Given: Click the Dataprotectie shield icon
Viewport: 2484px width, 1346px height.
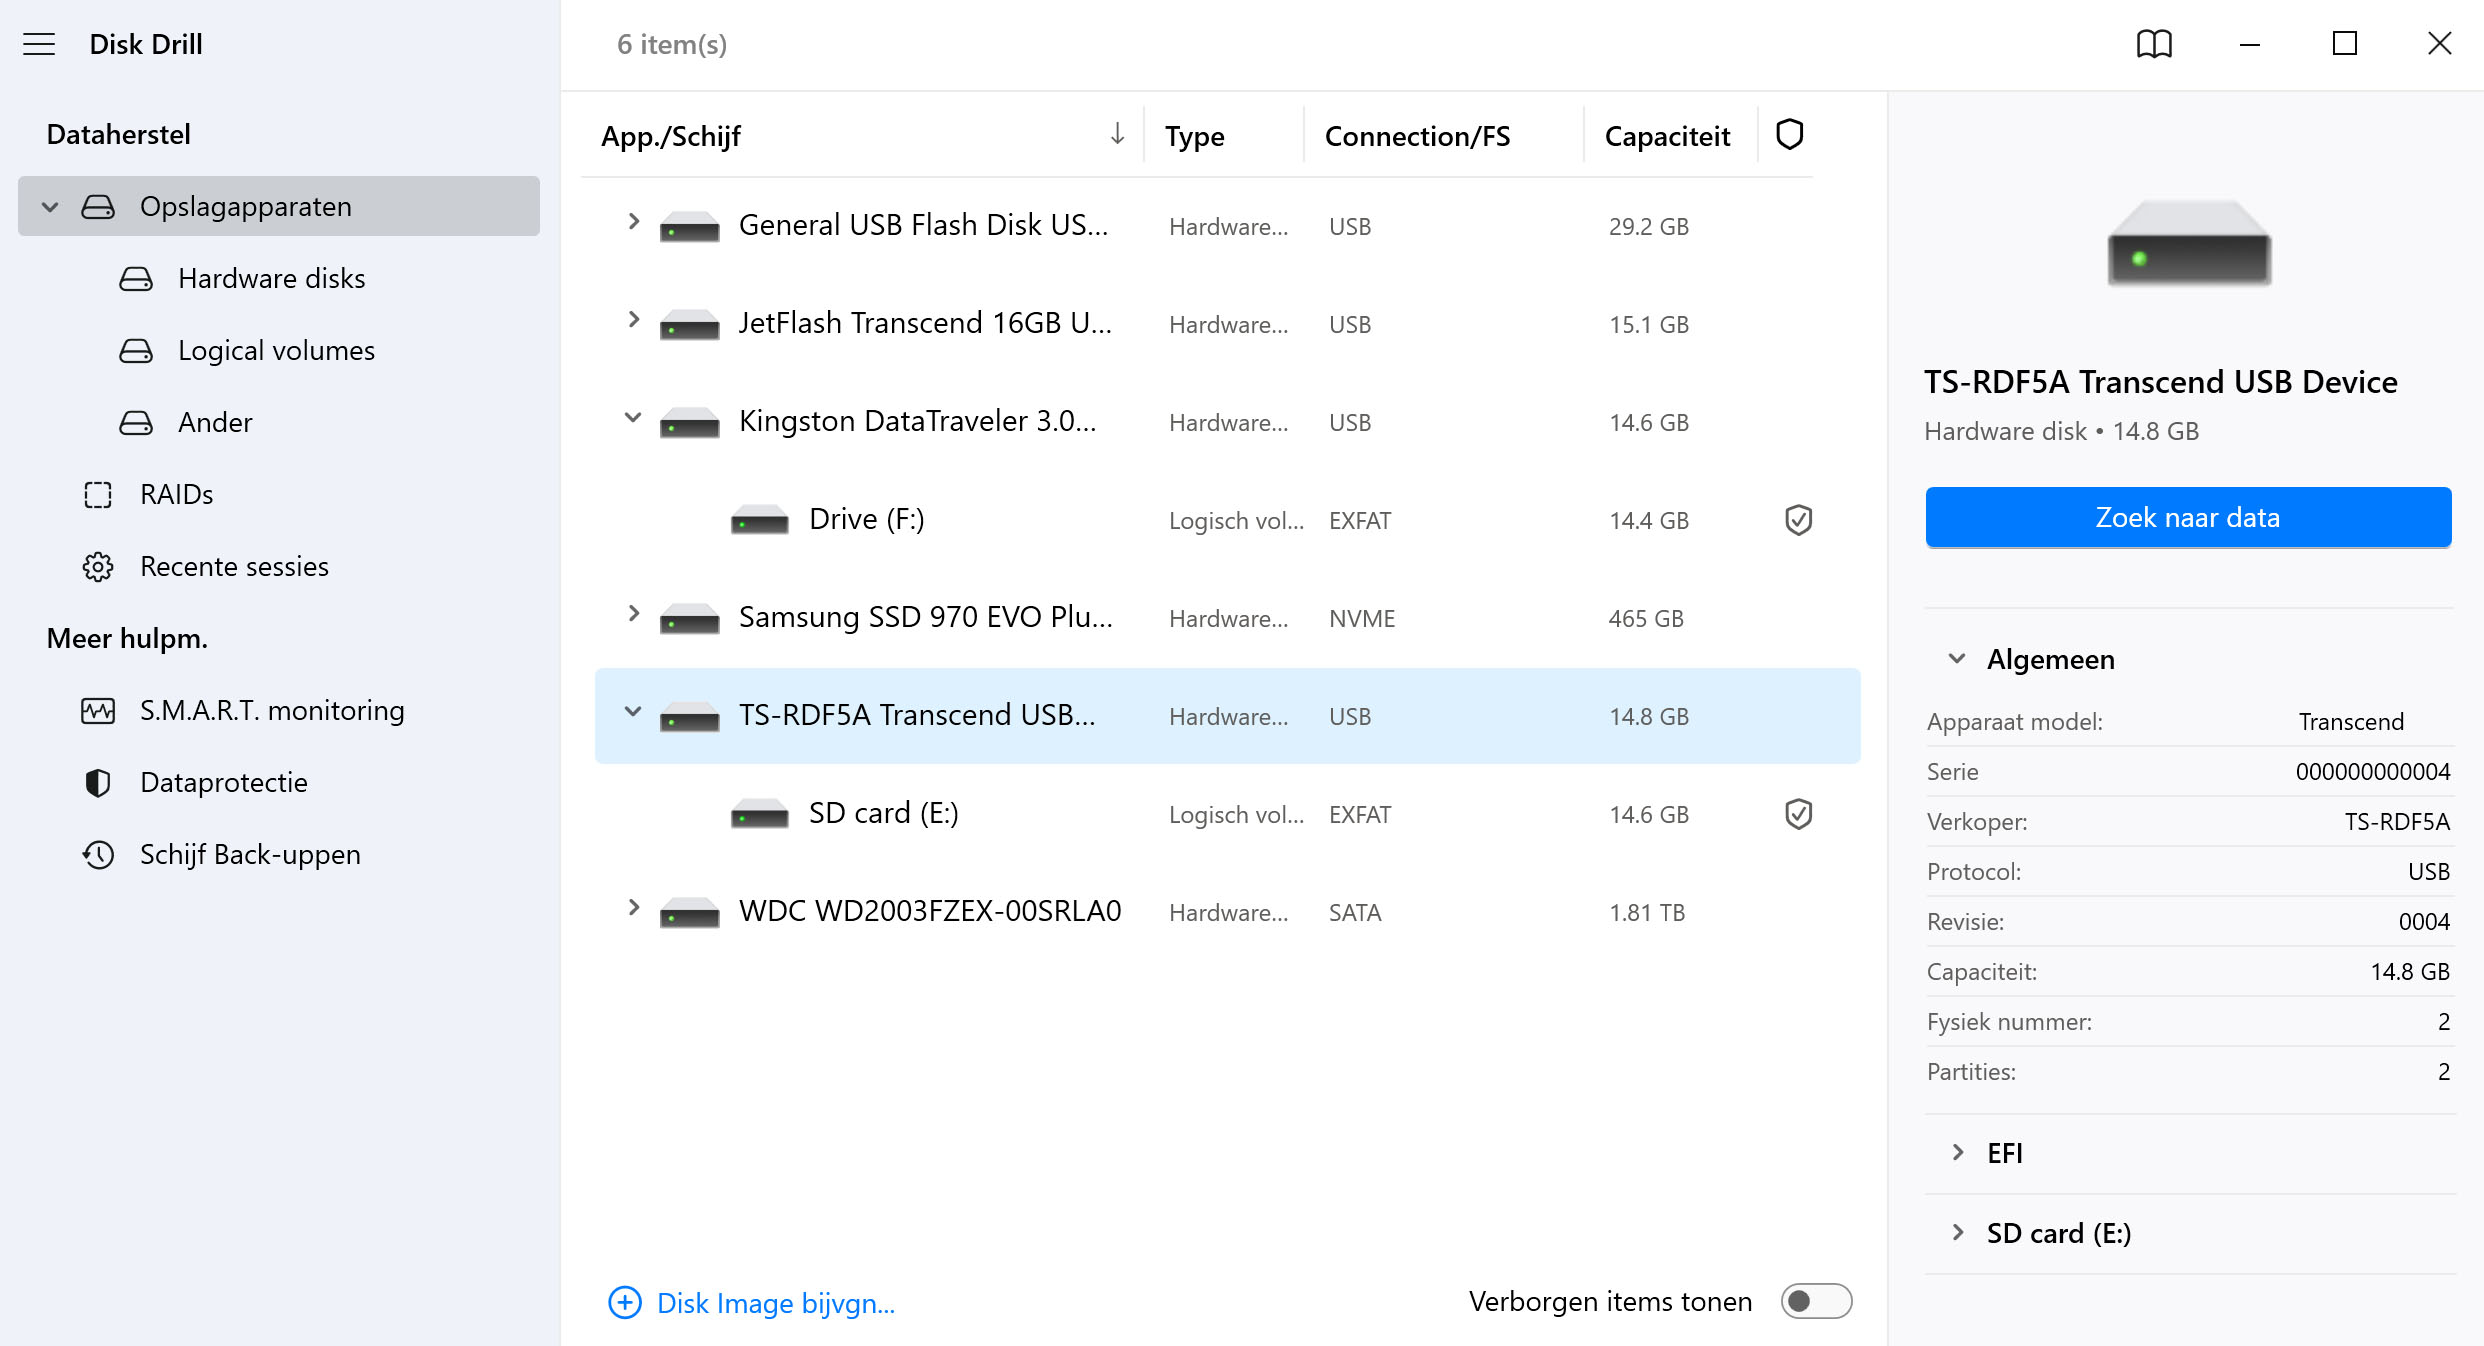Looking at the screenshot, I should pyautogui.click(x=98, y=783).
